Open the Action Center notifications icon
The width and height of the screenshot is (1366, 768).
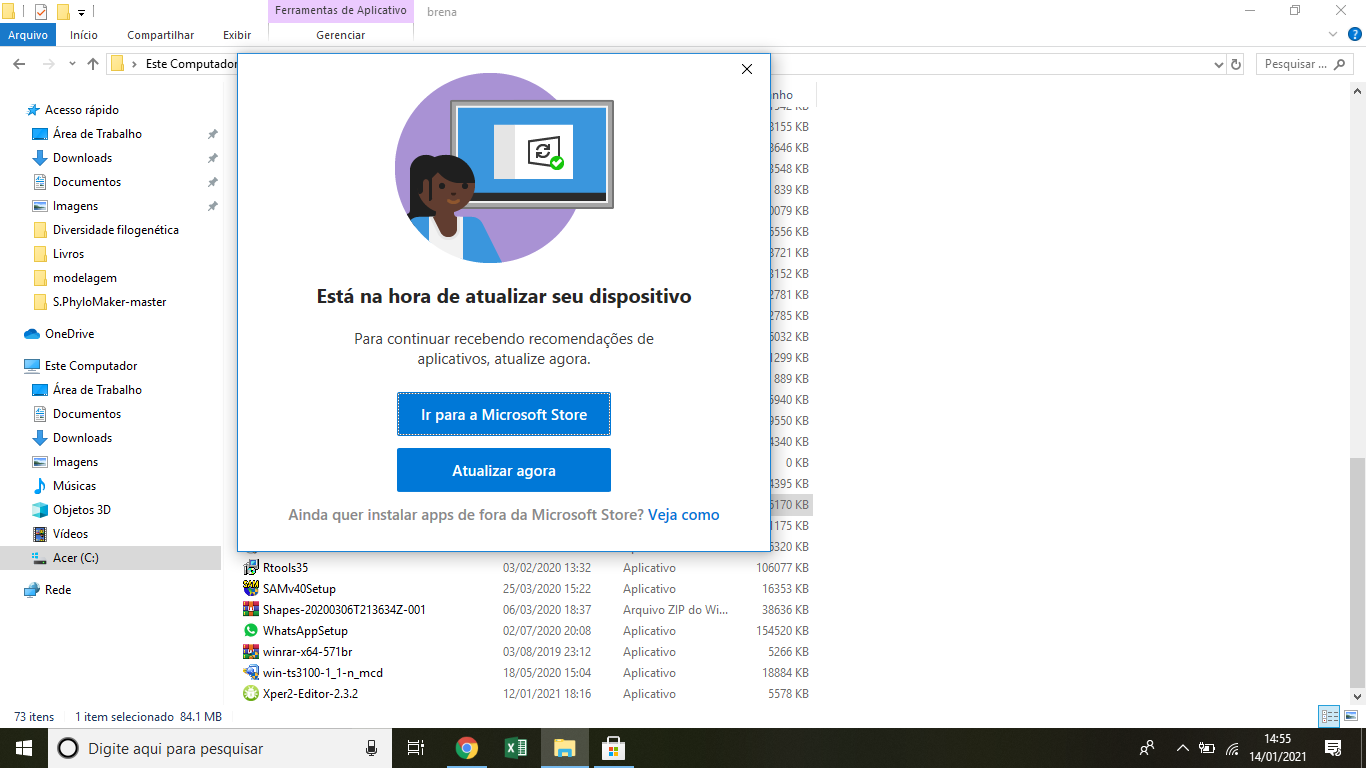click(1332, 748)
